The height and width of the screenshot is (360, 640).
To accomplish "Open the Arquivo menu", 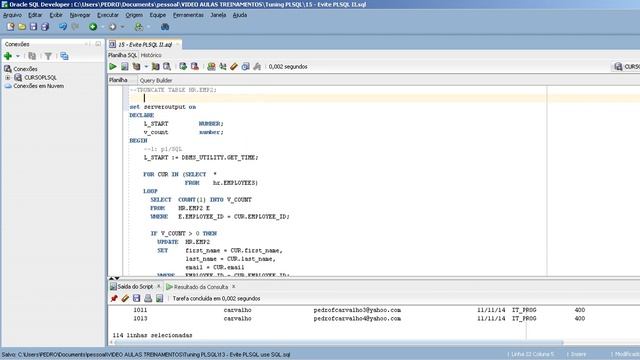I will click(x=12, y=15).
